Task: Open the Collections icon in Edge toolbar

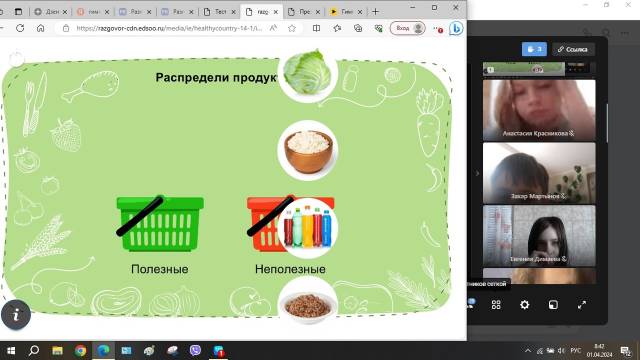Action: coord(358,28)
